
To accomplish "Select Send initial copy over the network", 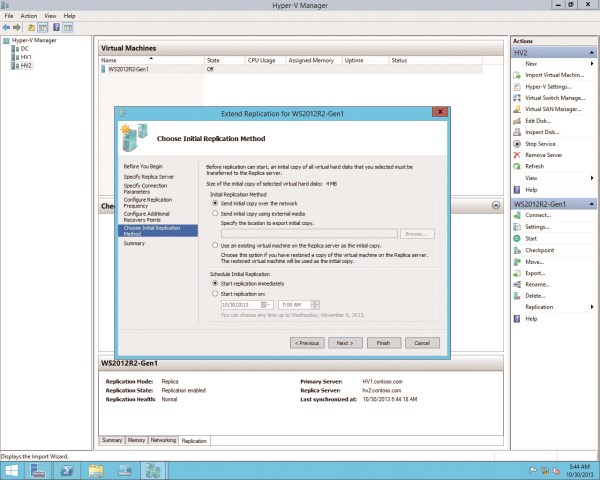I will click(x=215, y=203).
